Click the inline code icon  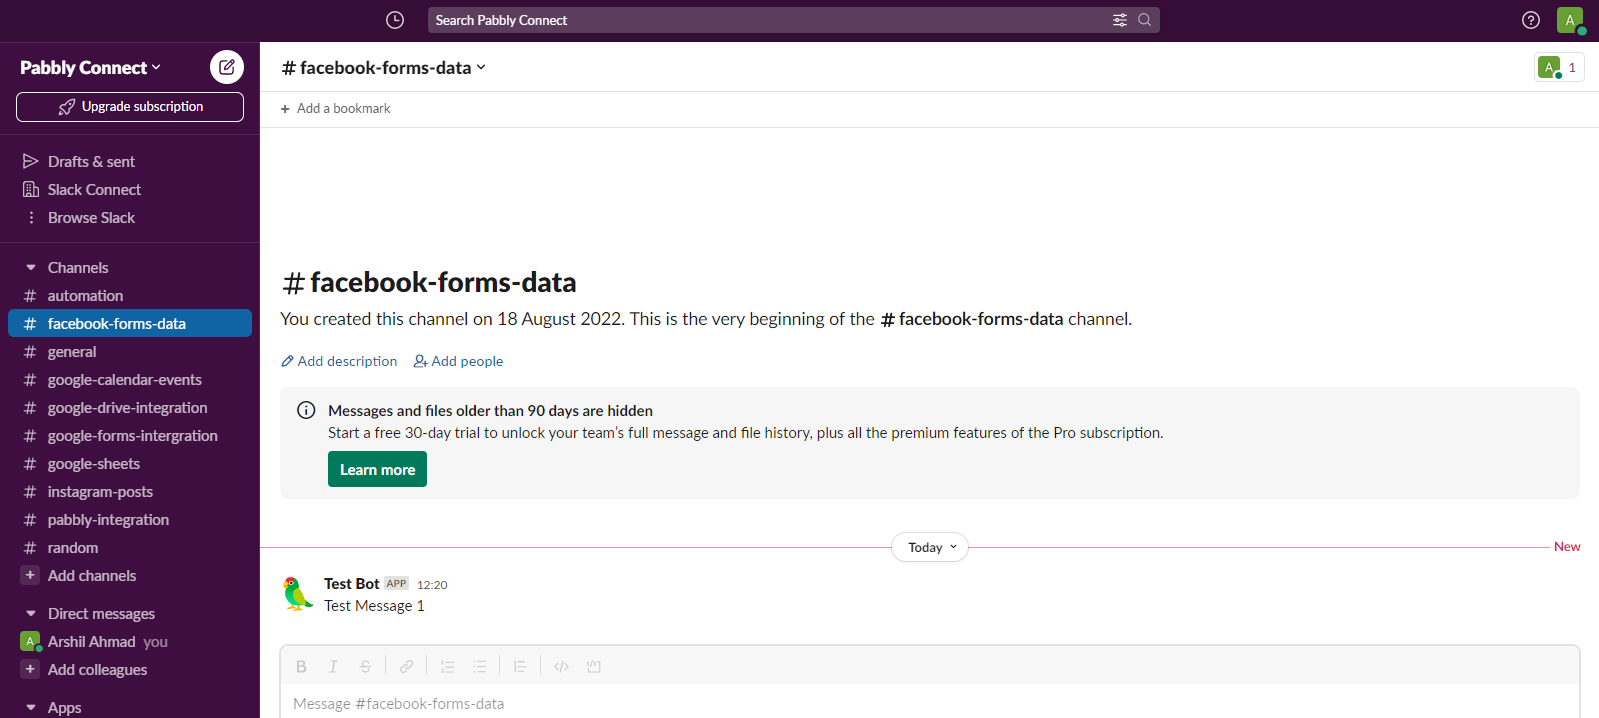click(x=561, y=667)
